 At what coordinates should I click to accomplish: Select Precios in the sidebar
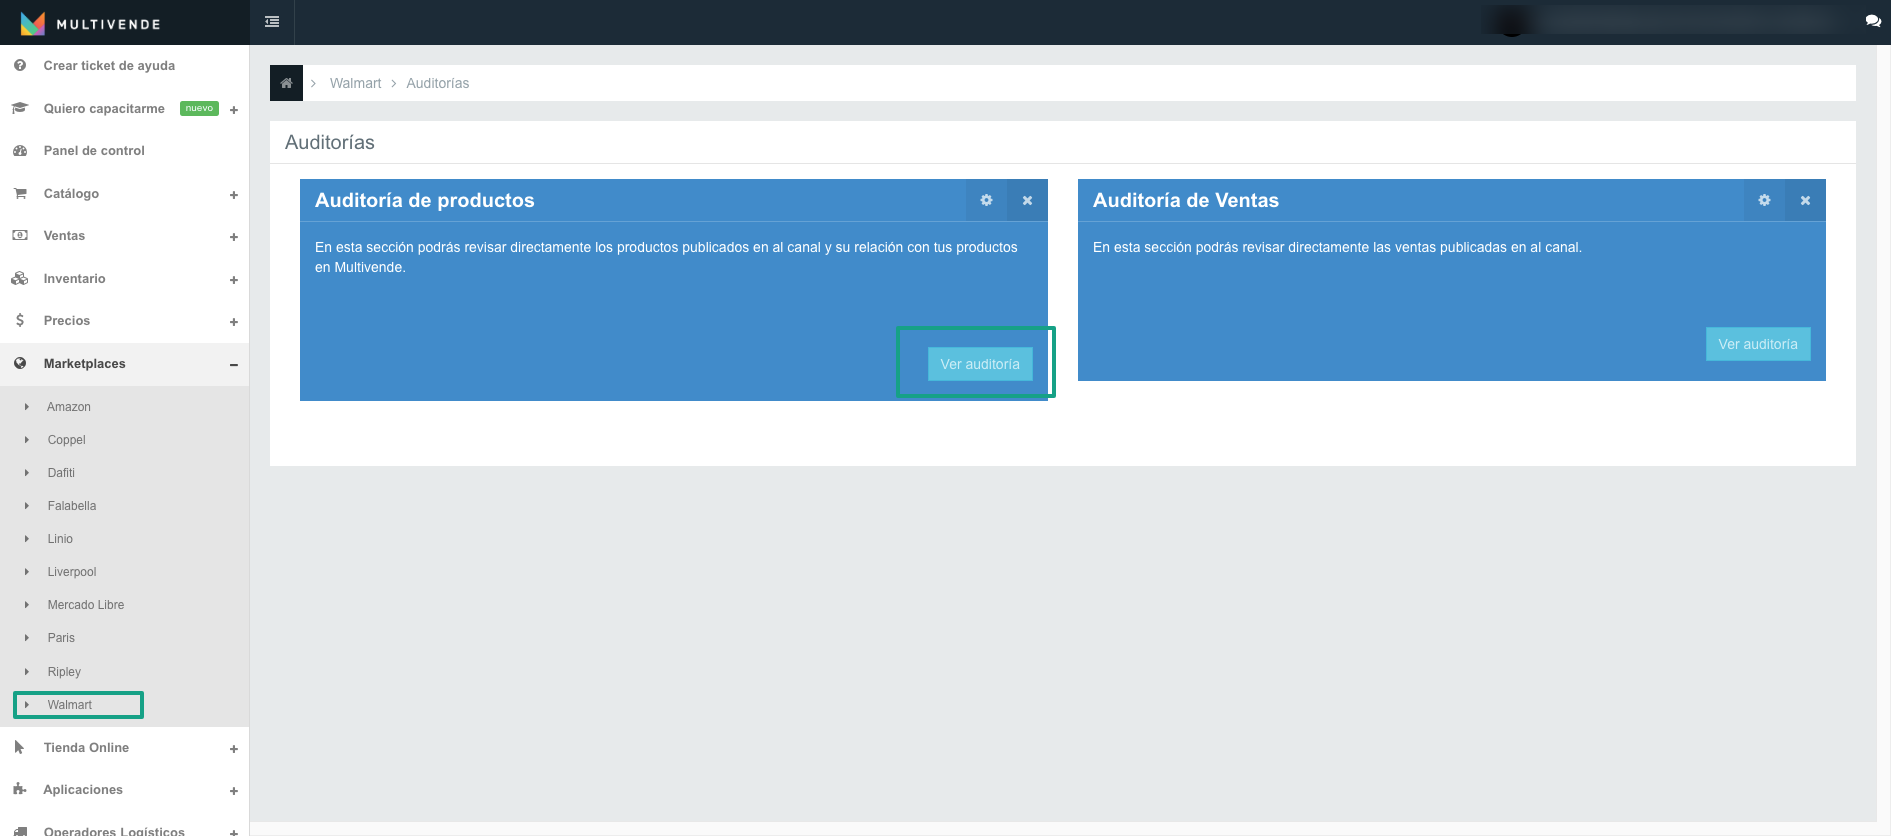point(67,320)
